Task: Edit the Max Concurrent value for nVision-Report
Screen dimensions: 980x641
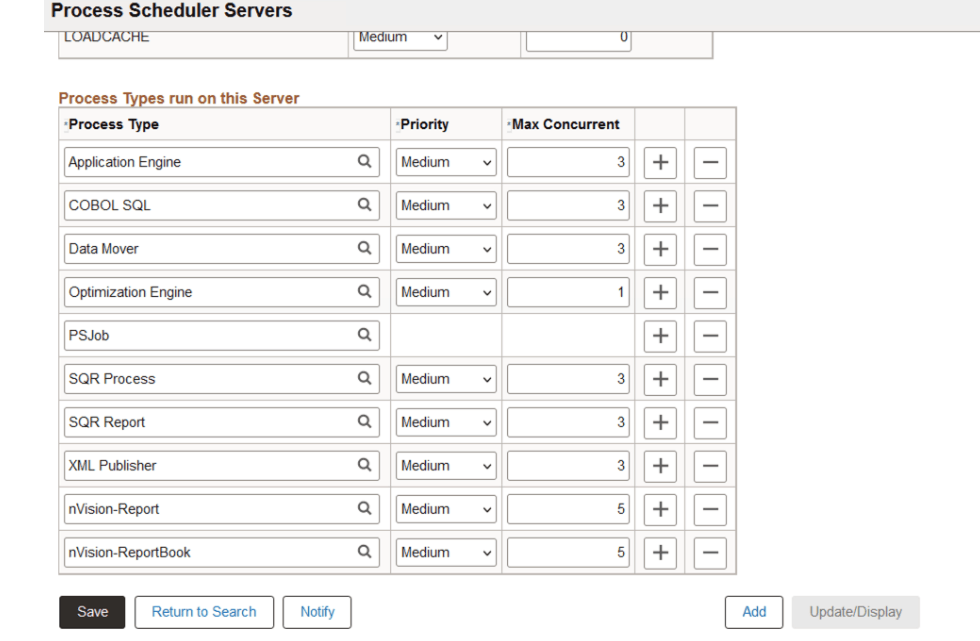Action: tap(568, 508)
